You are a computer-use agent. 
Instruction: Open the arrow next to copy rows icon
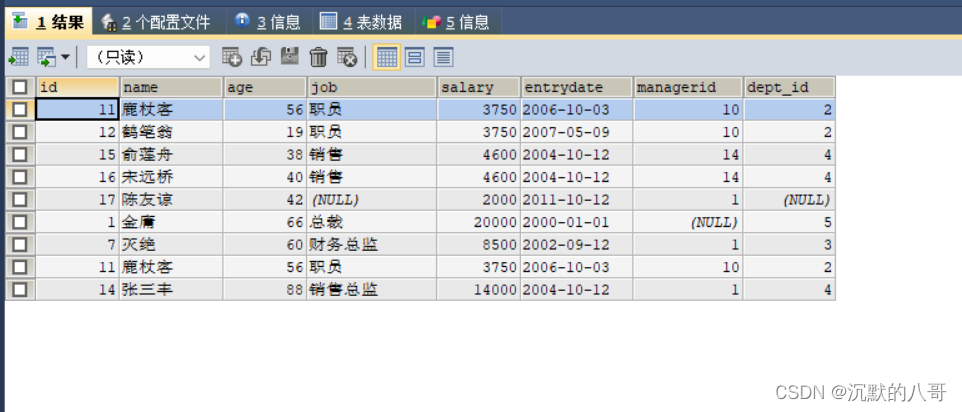(65, 58)
